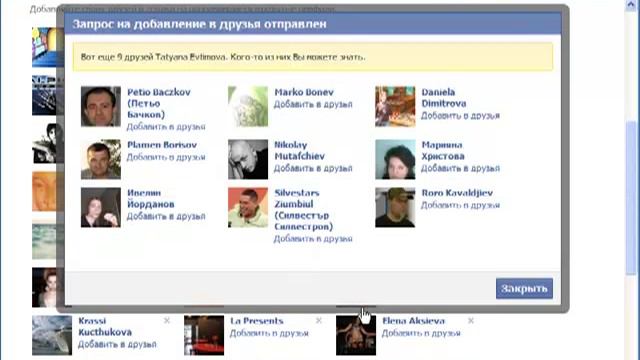Dismiss La Presents suggestion with X
Image resolution: width=640 pixels, height=360 pixels.
tap(319, 321)
